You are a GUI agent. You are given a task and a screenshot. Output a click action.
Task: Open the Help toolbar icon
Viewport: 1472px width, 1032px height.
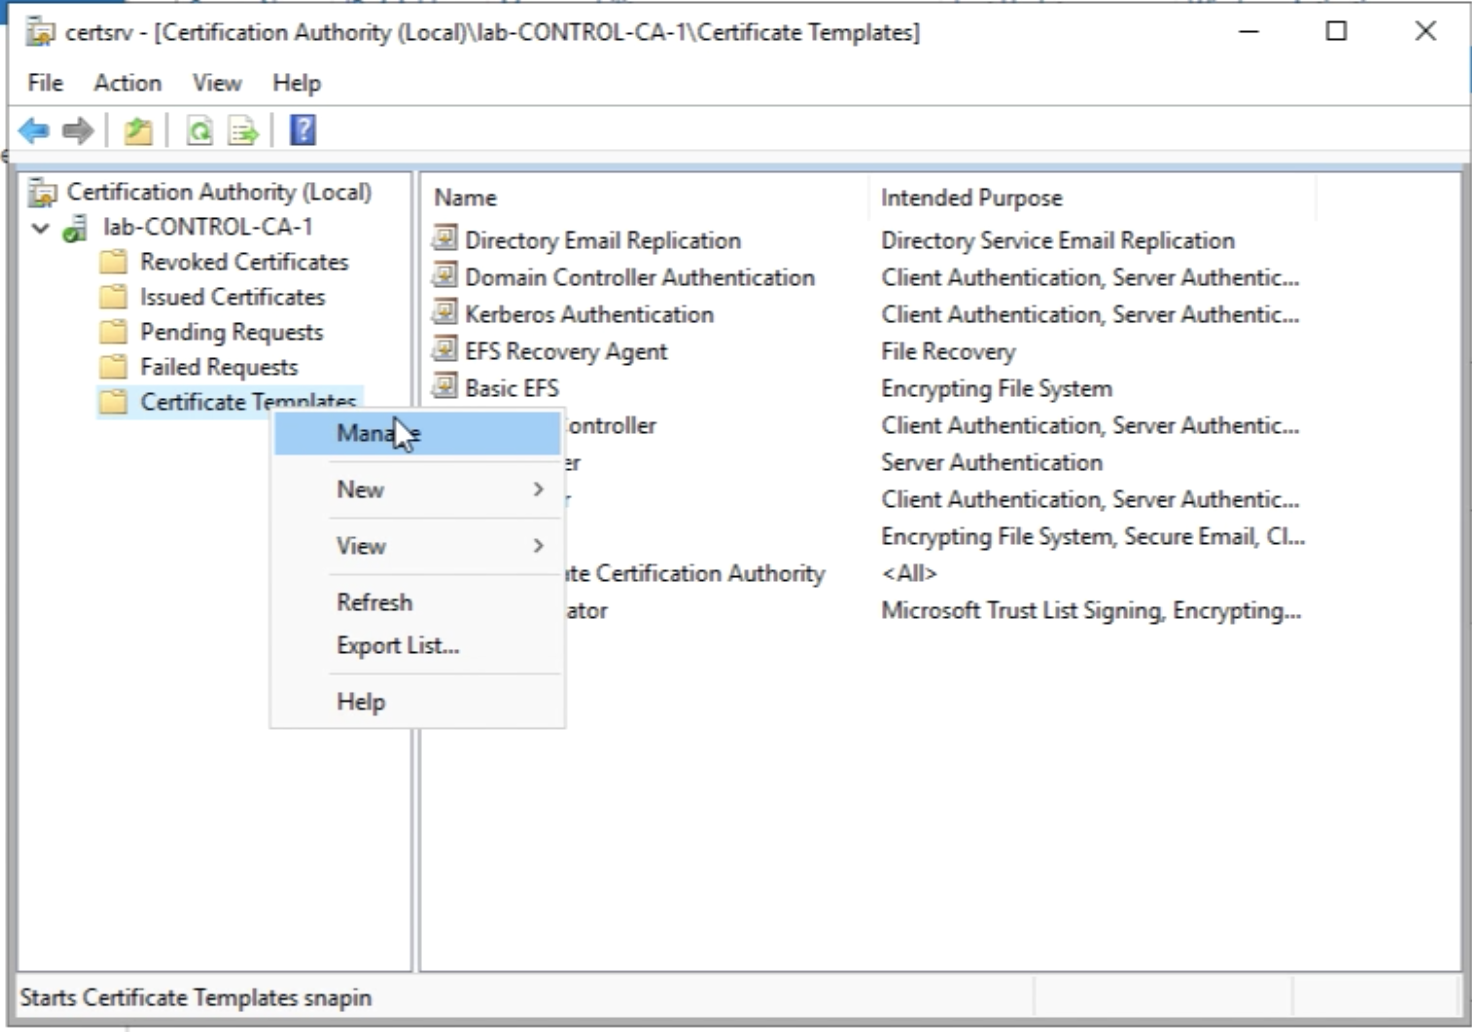pyautogui.click(x=302, y=131)
